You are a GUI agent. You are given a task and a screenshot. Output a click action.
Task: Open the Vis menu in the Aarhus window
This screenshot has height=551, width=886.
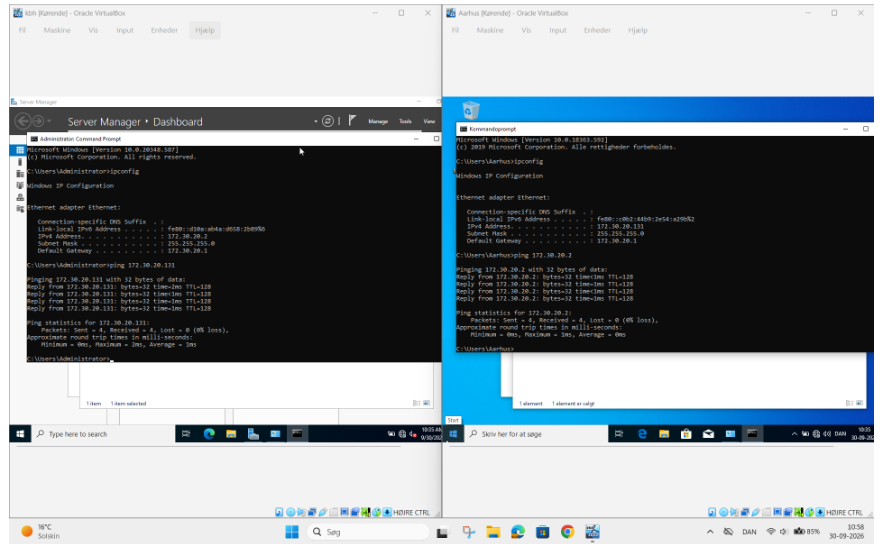(526, 31)
